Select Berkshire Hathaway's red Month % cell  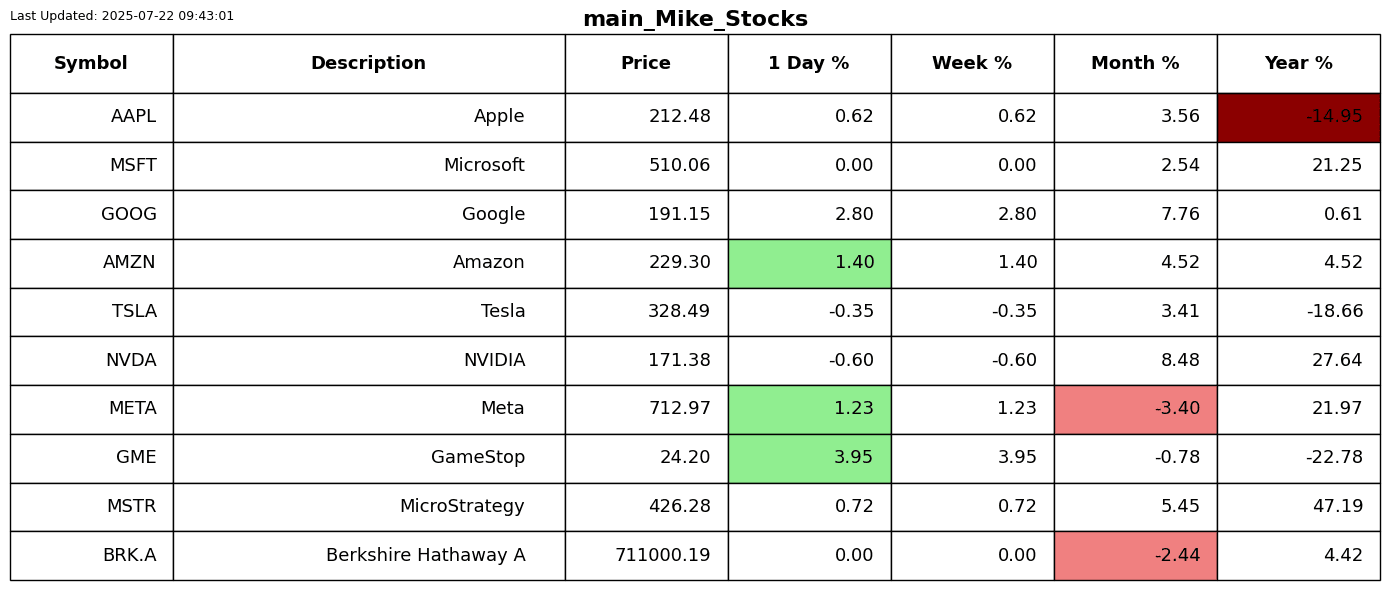[1135, 556]
